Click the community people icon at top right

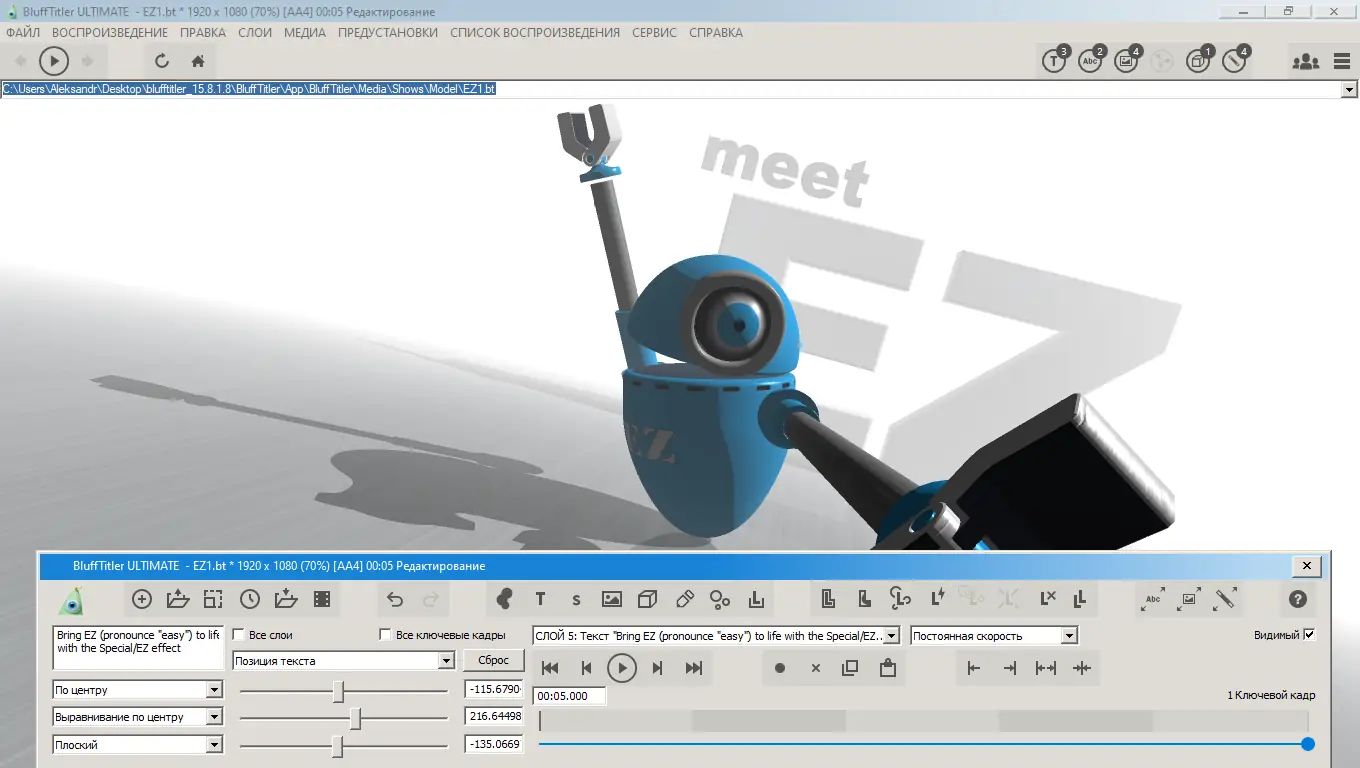1305,61
